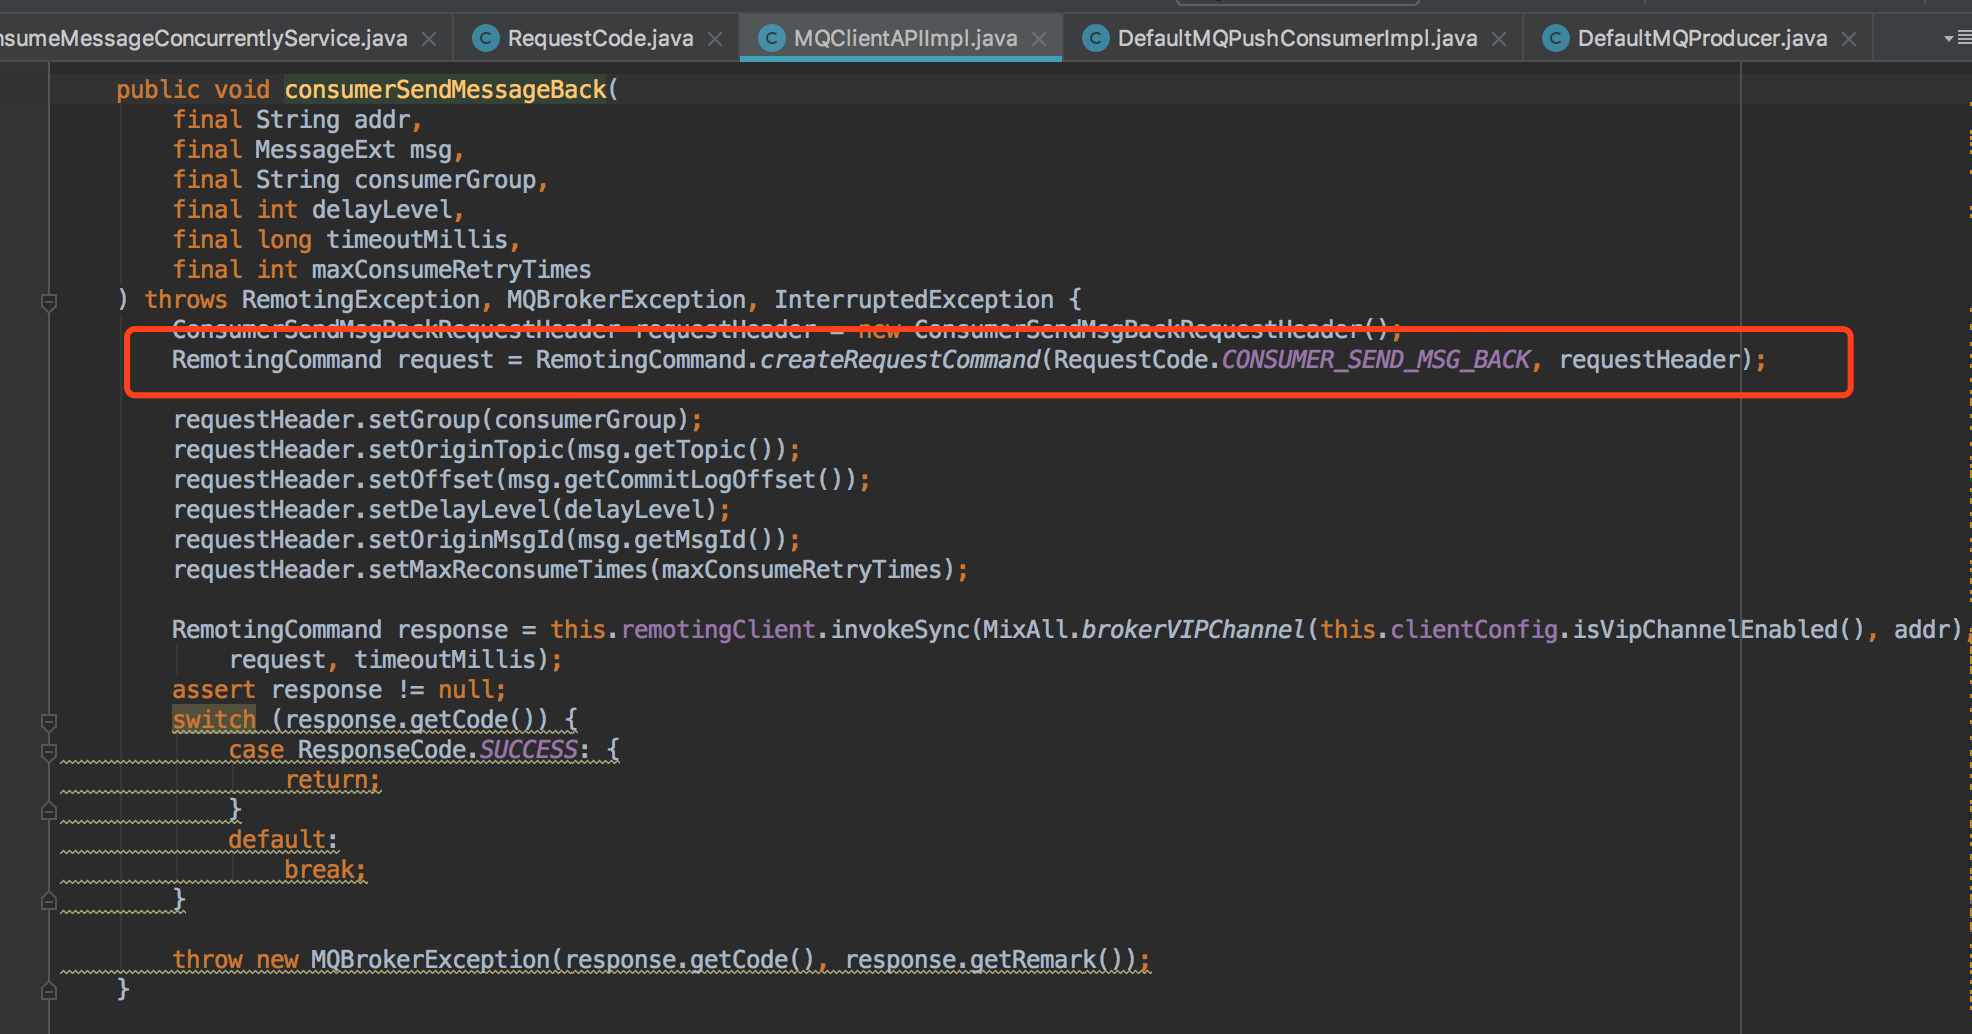Click the setDelayLevel method call
The height and width of the screenshot is (1034, 1972).
459,510
